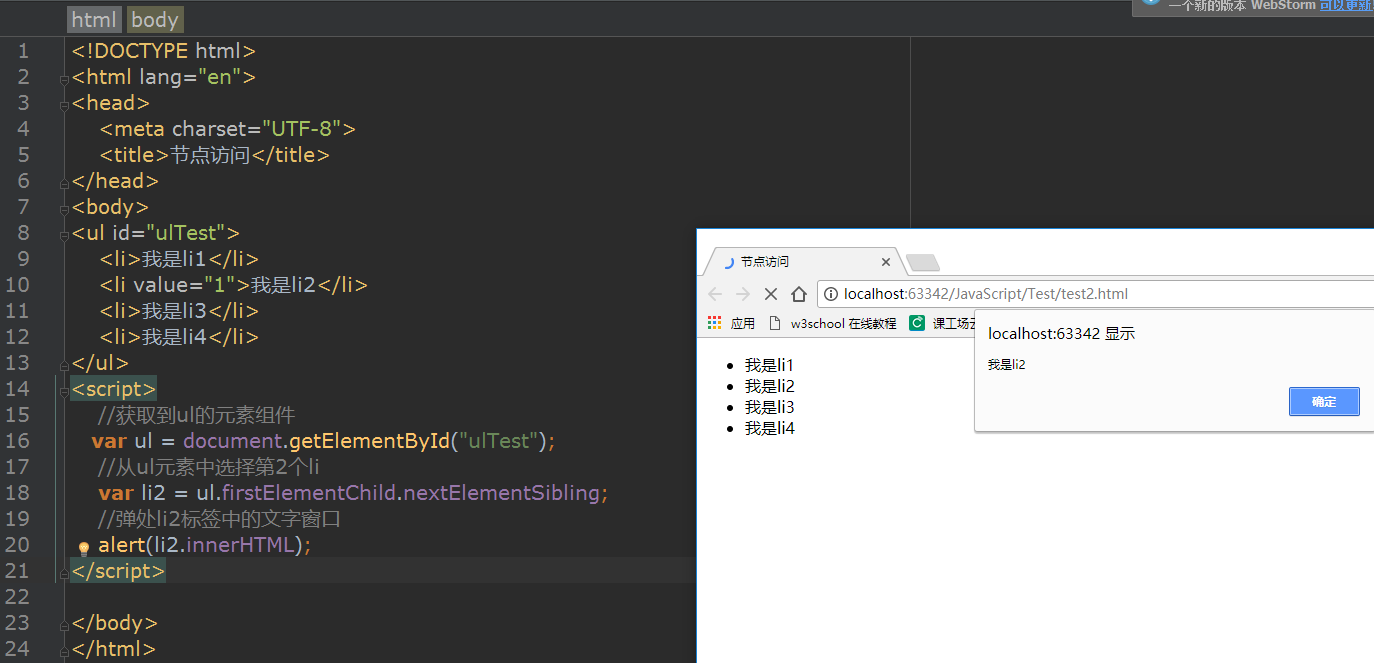This screenshot has height=663, width=1374.
Task: Click the comment 从ul元素中选择第2个li
Action: 208,467
